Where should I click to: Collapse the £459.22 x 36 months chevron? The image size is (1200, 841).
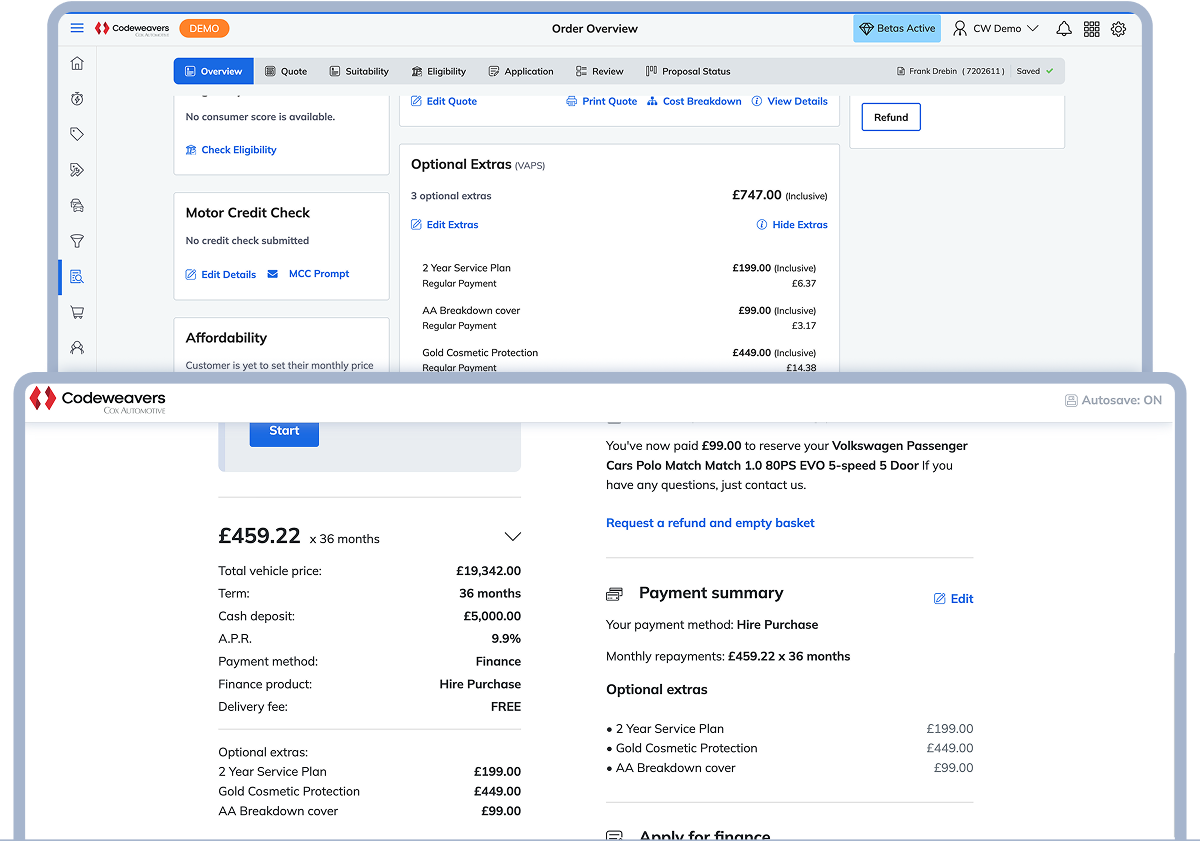(x=513, y=537)
